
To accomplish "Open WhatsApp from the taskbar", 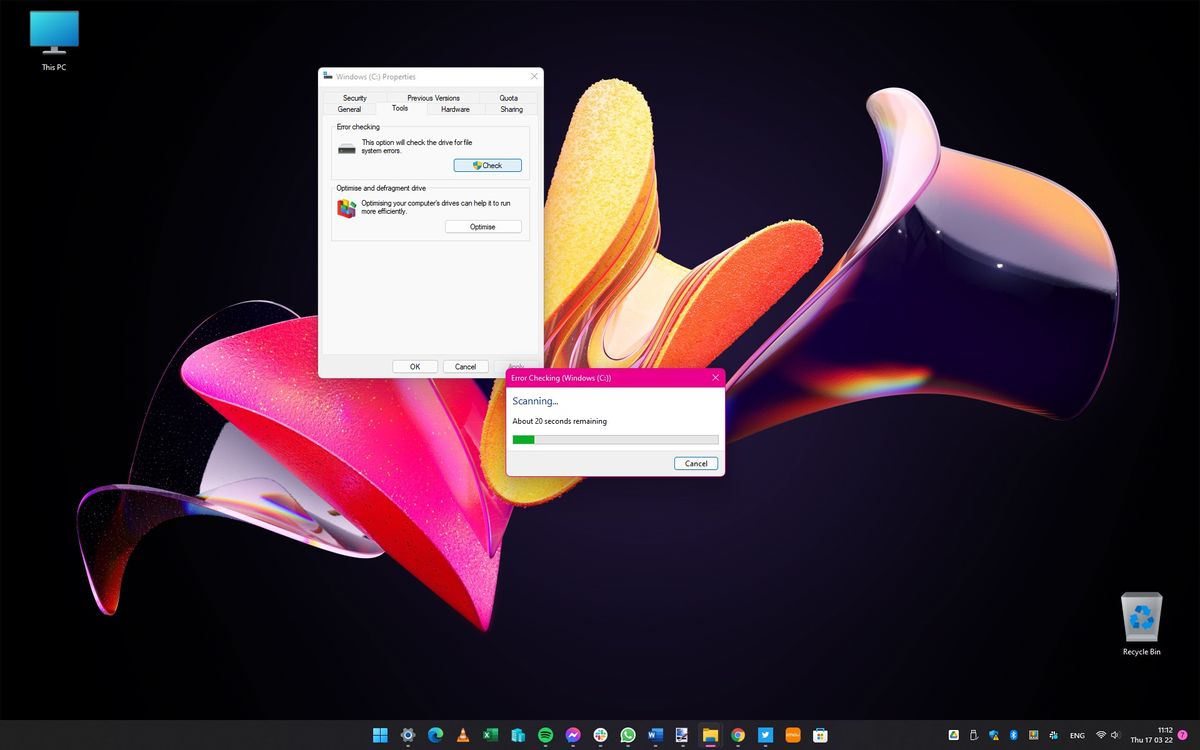I will tap(627, 735).
